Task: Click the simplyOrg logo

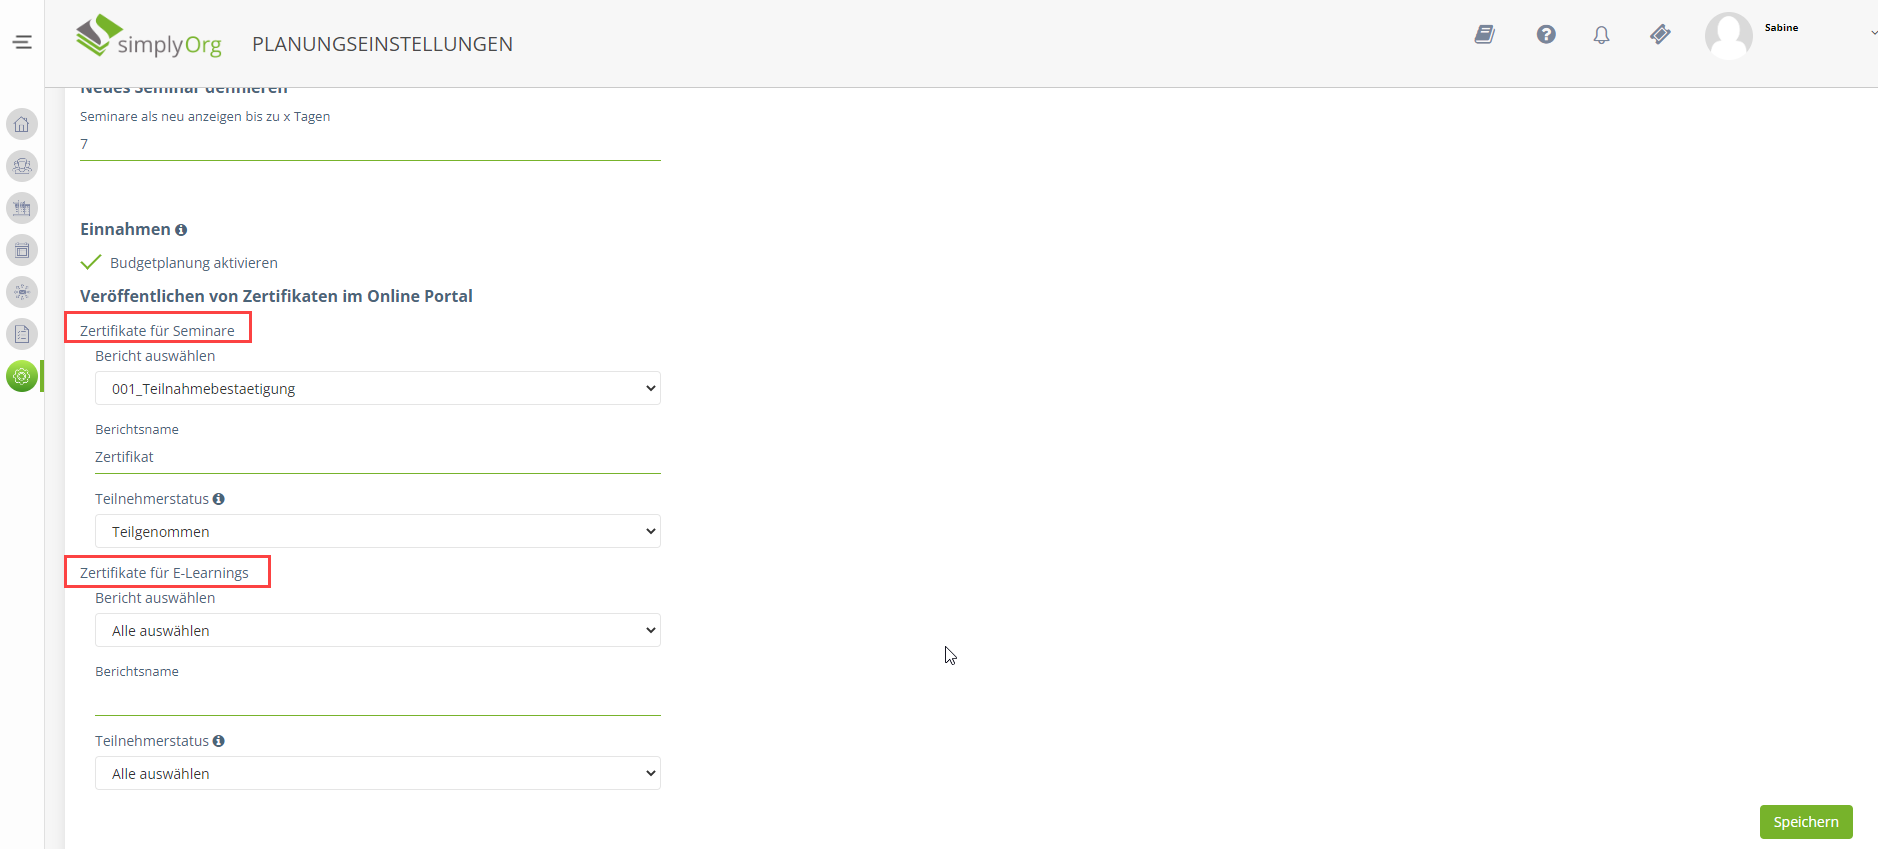Action: (x=149, y=38)
